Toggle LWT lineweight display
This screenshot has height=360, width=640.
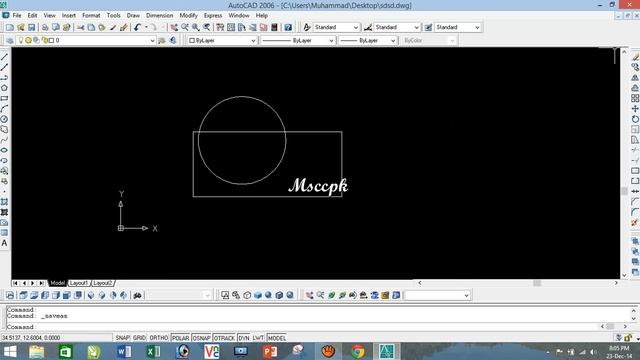258,338
